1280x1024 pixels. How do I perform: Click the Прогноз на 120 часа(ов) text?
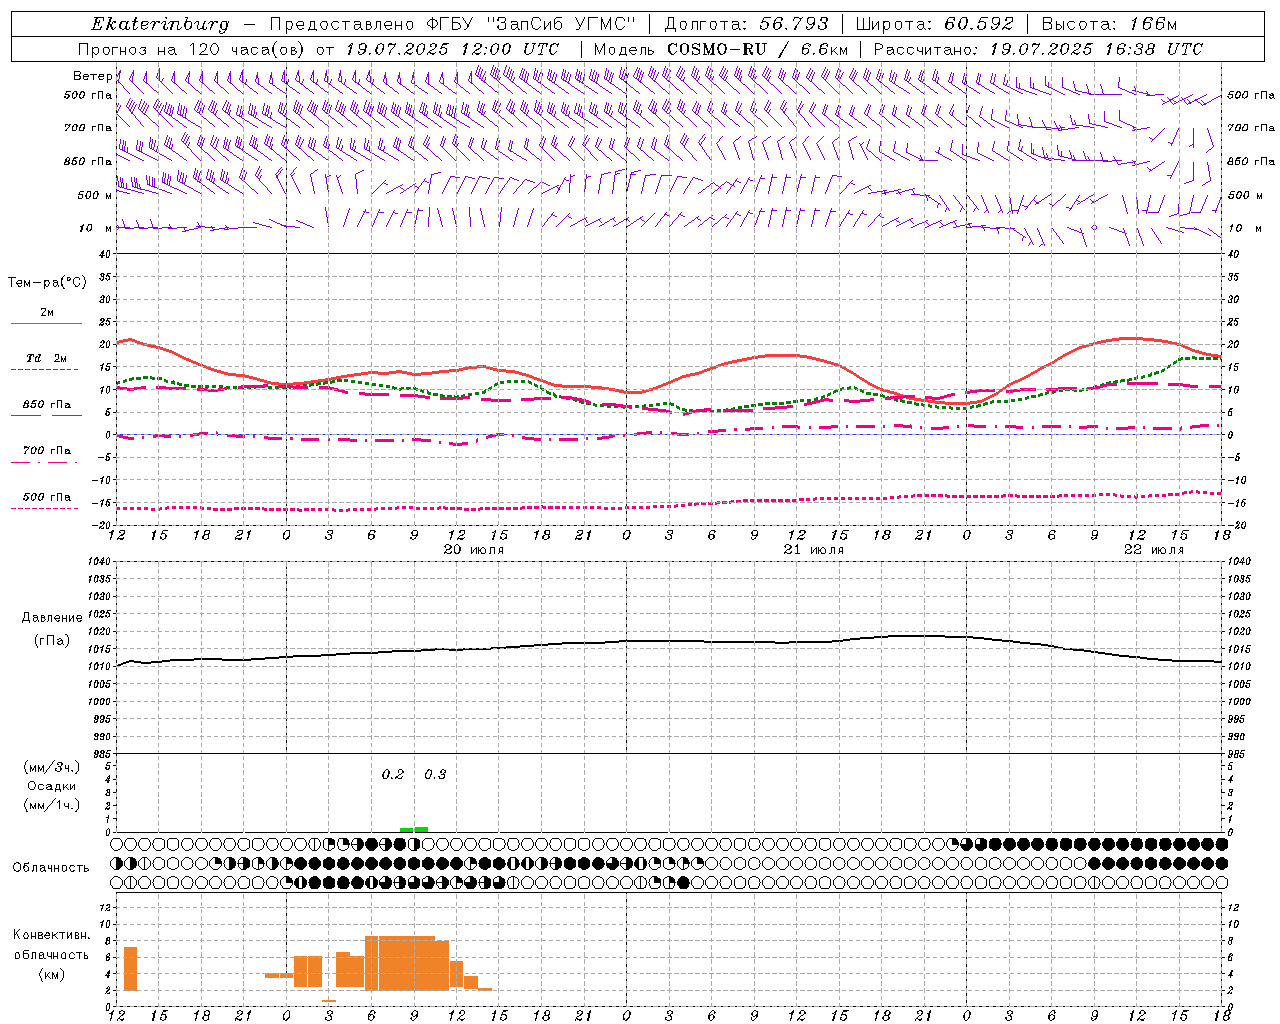193,49
